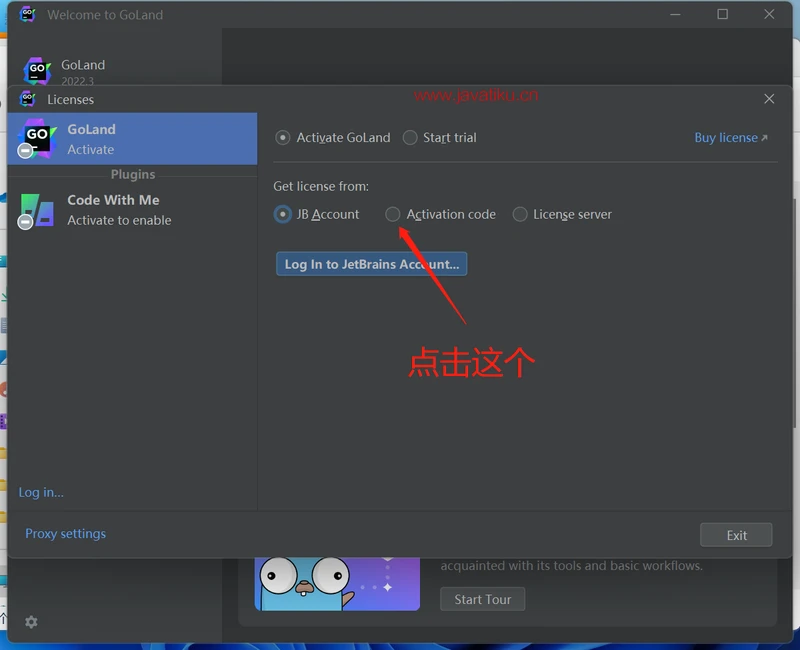
Task: Maximize the Welcome to GoLand window
Action: pos(723,15)
